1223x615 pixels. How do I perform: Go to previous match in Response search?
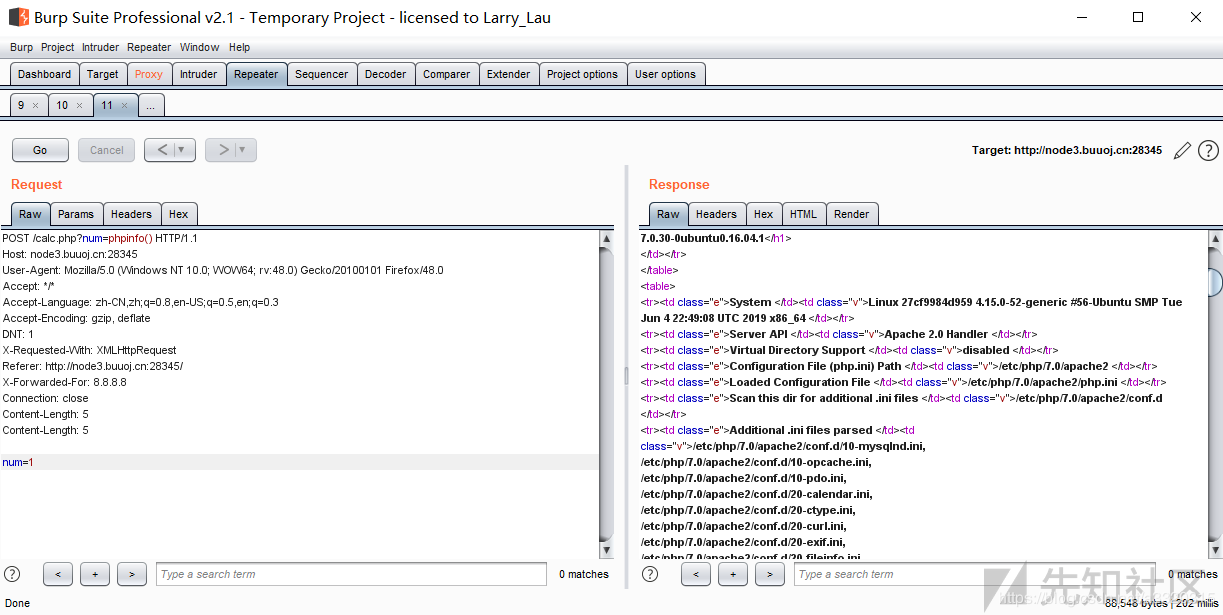[x=696, y=574]
